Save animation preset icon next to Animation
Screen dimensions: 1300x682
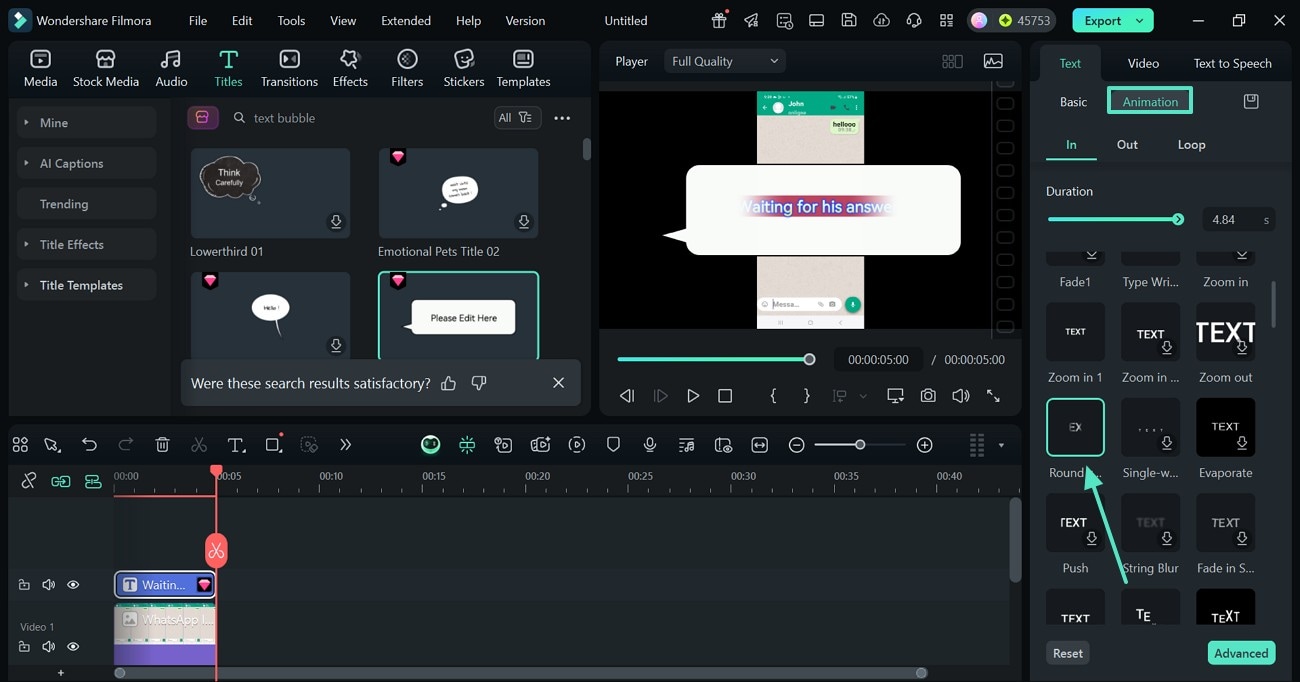click(1251, 101)
